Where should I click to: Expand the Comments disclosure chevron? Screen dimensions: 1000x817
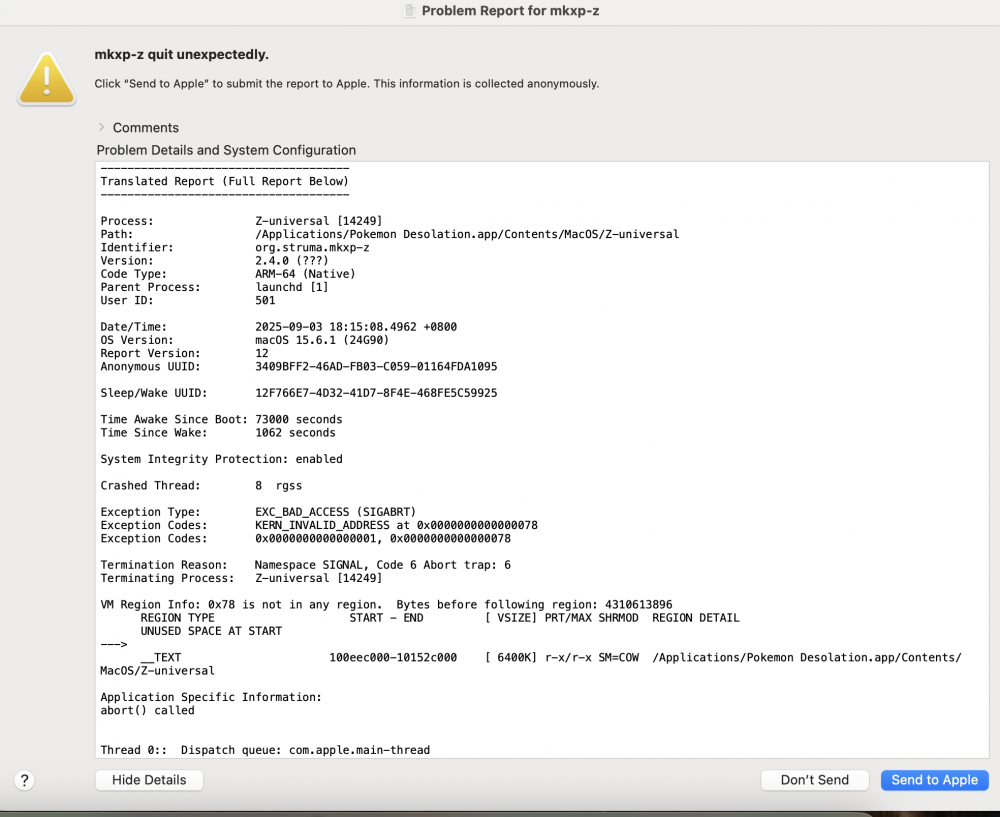(101, 127)
